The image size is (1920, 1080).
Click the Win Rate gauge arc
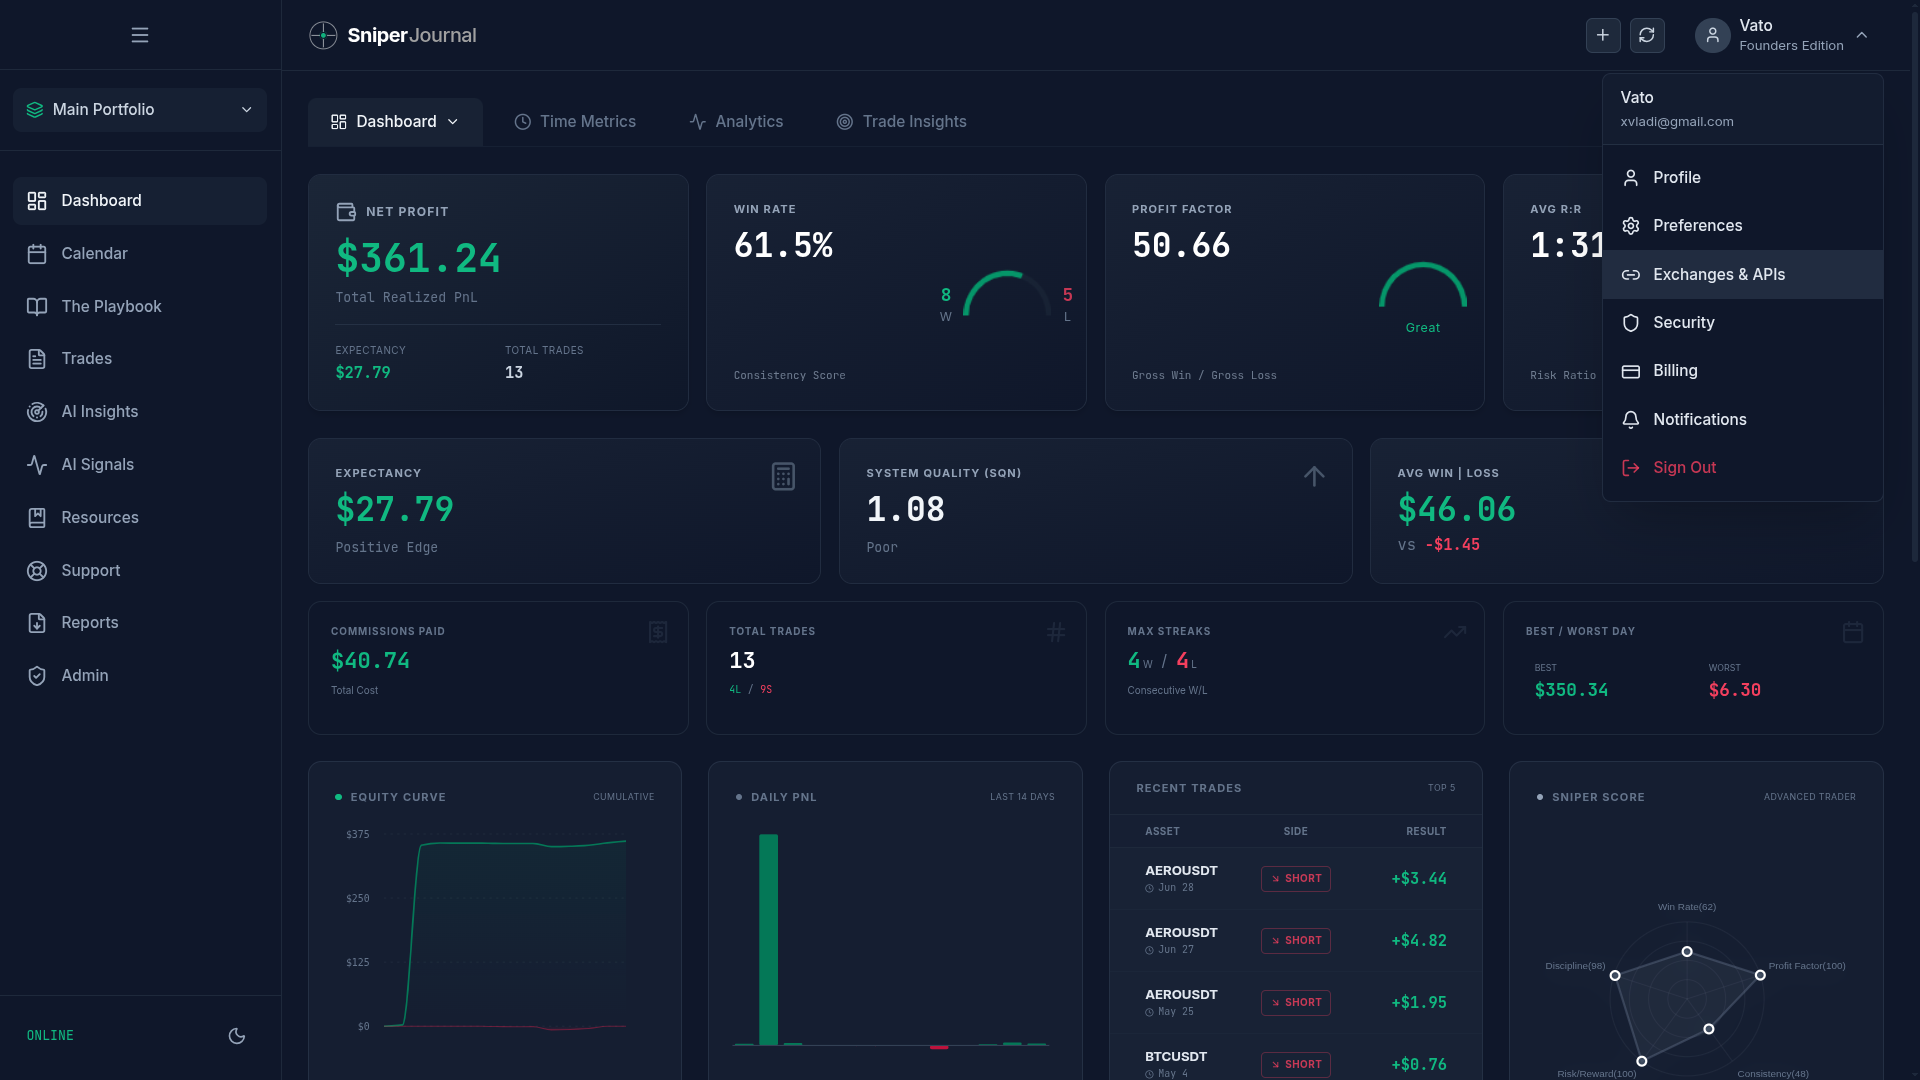pyautogui.click(x=1006, y=292)
